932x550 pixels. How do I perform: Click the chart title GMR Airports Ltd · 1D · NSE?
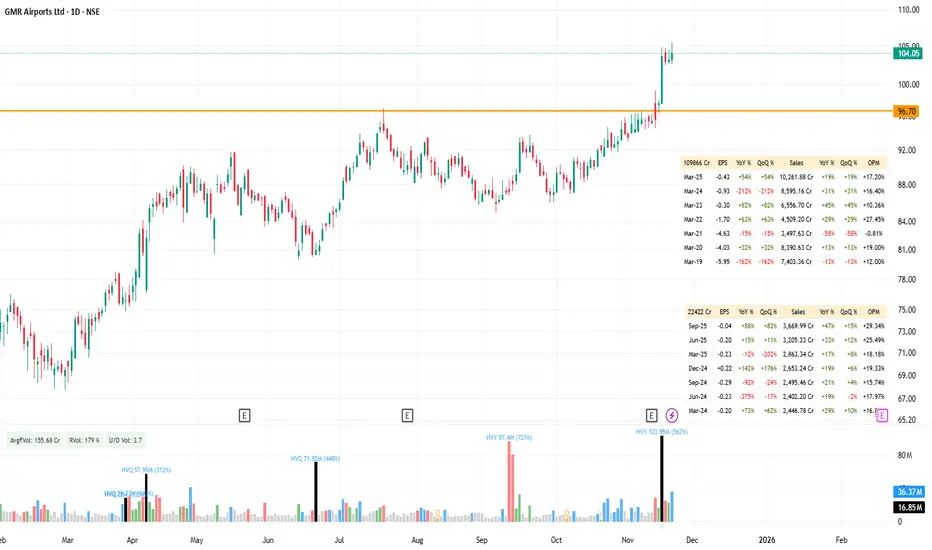point(52,11)
